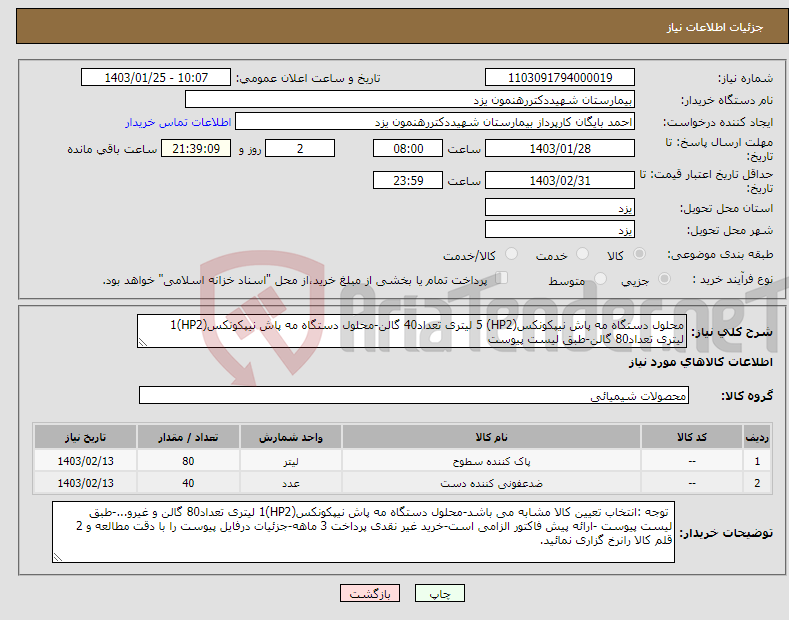
Task: Click the بازگشت (back) button
Action: pos(370,593)
